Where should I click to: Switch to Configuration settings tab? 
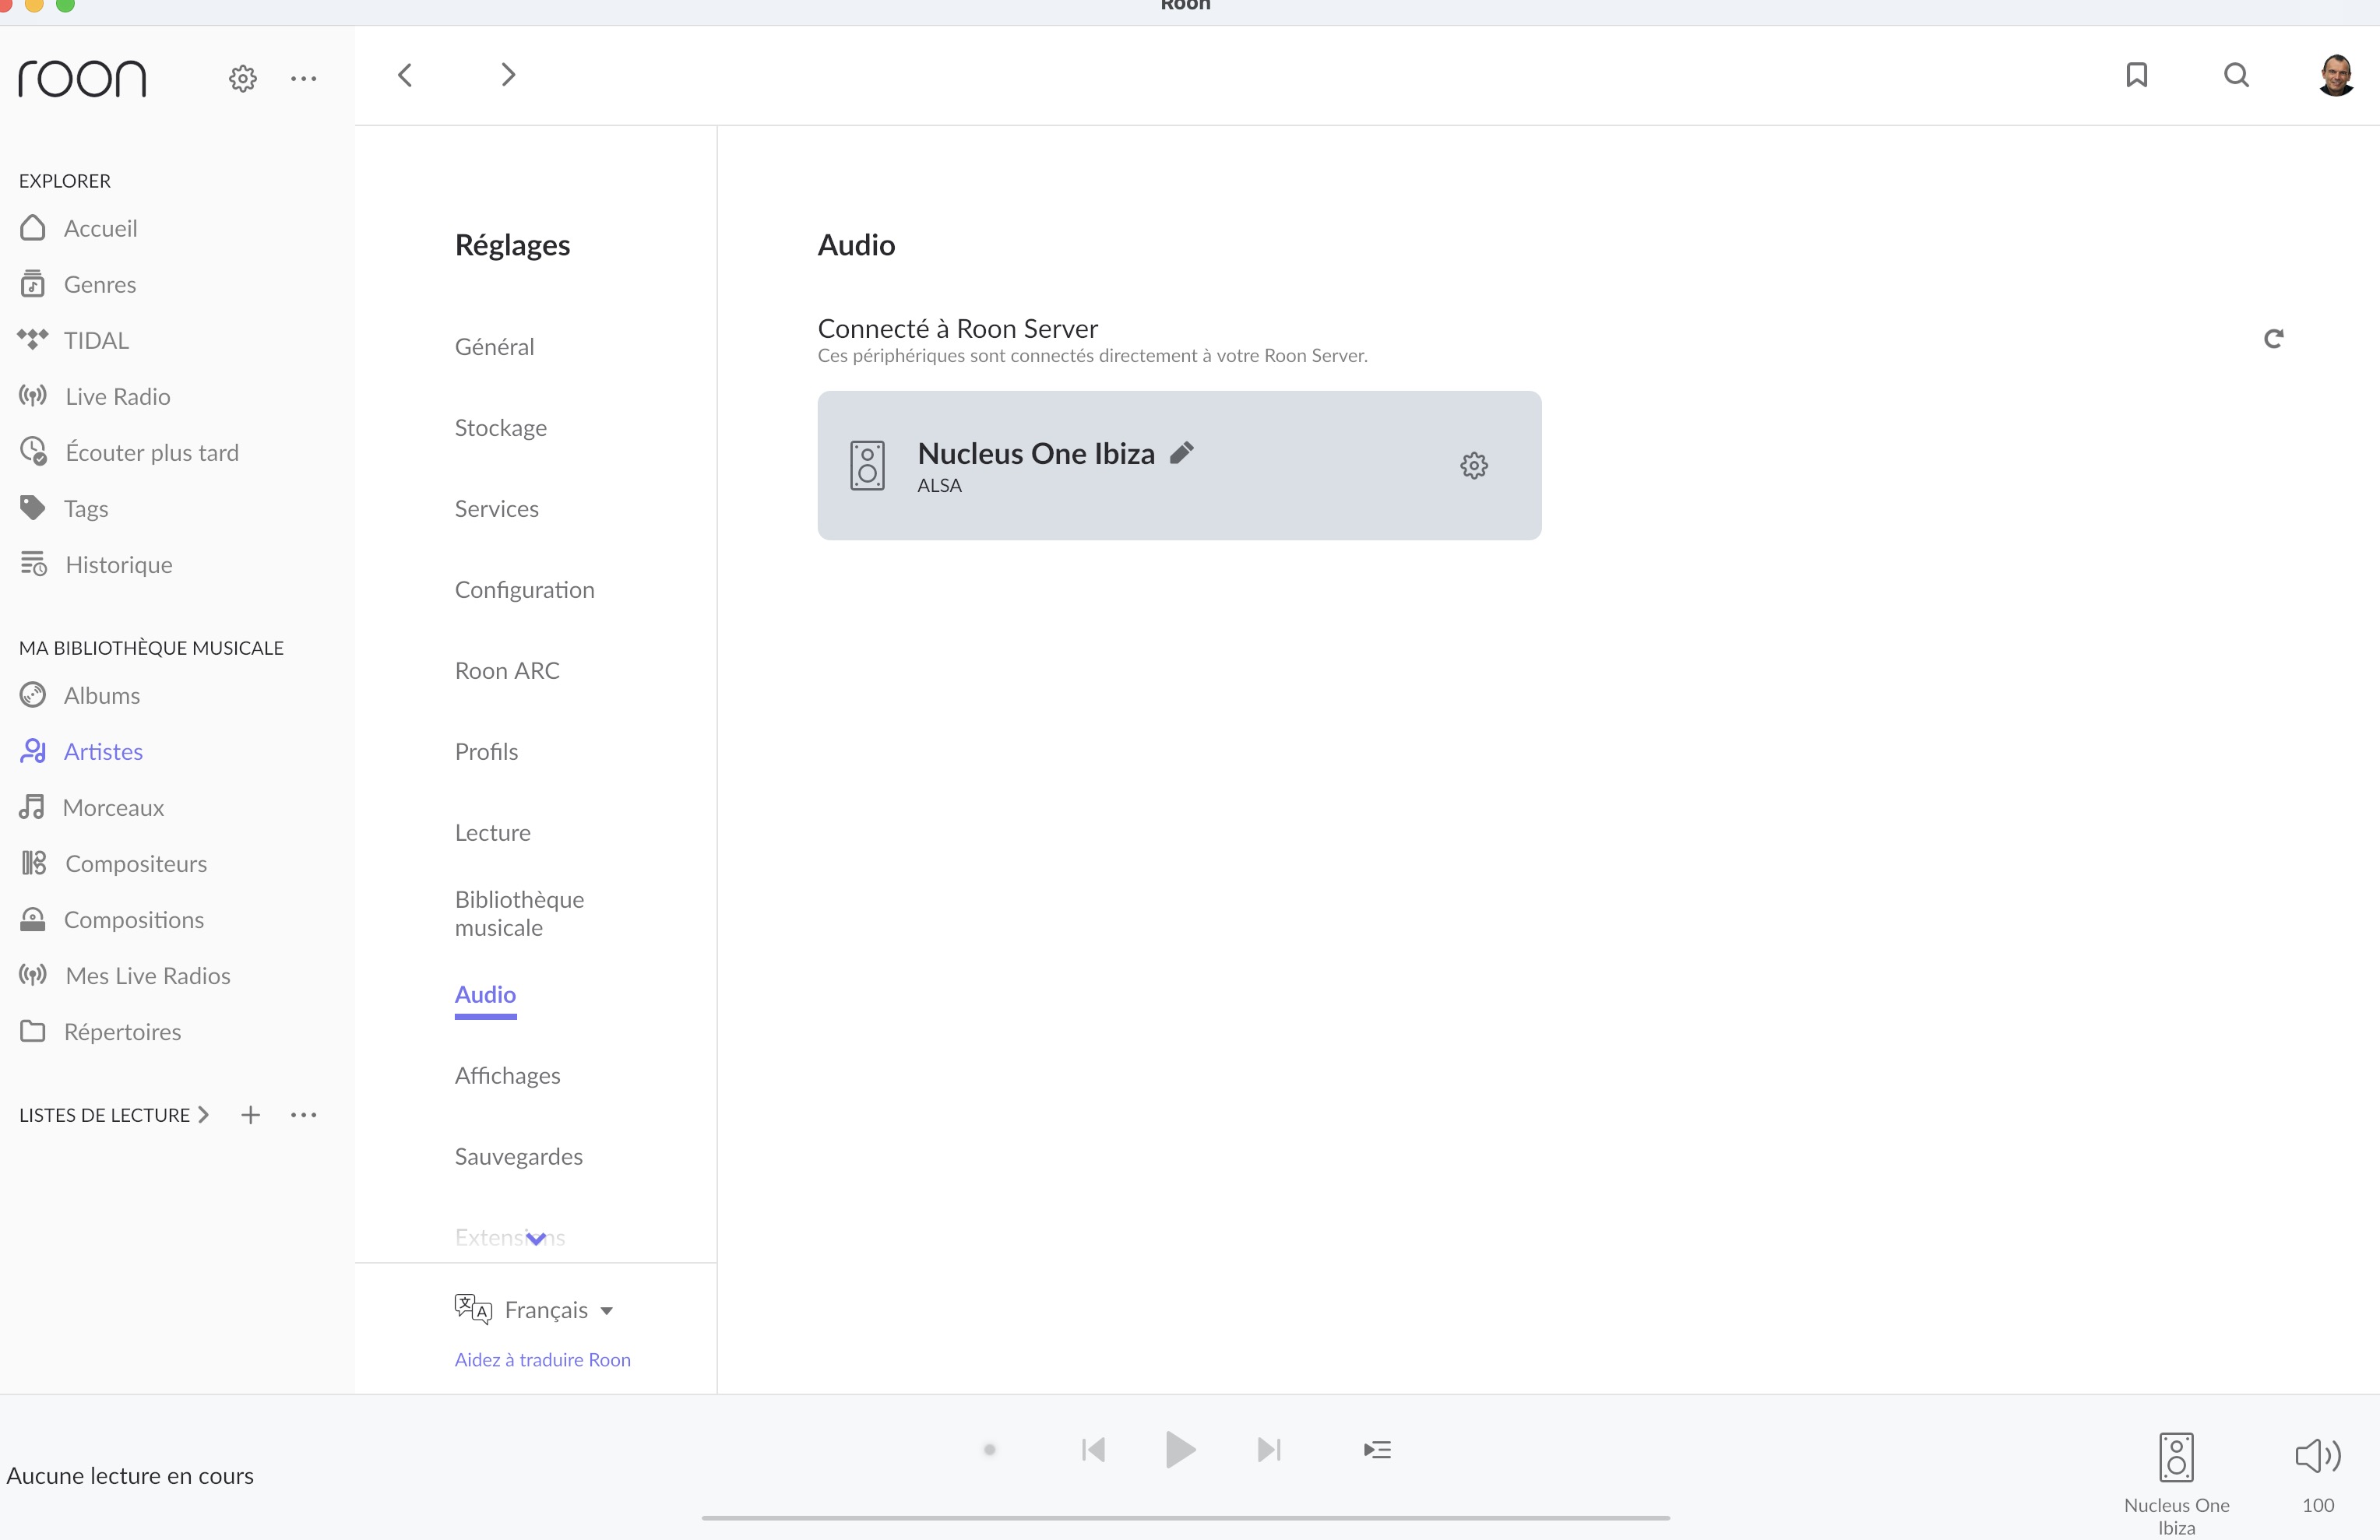525,589
